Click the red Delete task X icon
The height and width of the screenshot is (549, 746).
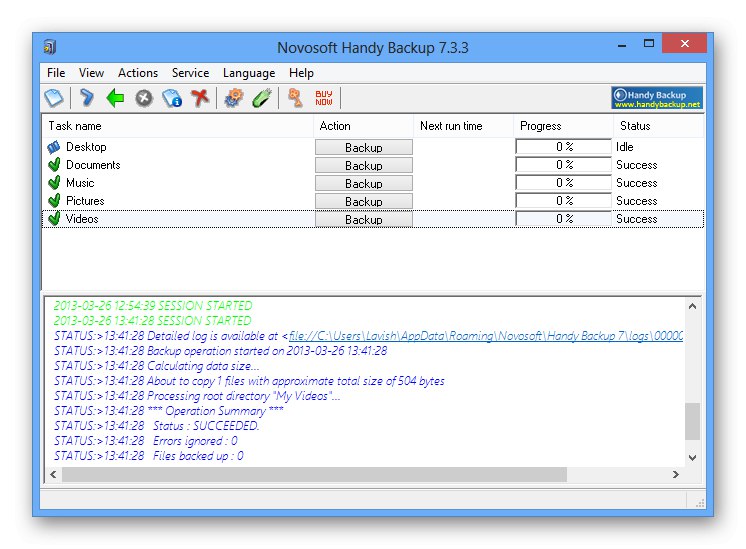click(200, 98)
